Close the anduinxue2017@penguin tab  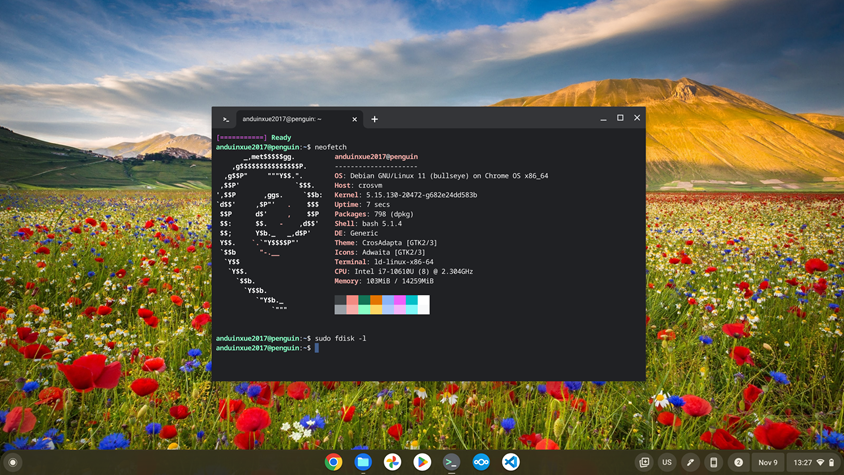pyautogui.click(x=354, y=119)
